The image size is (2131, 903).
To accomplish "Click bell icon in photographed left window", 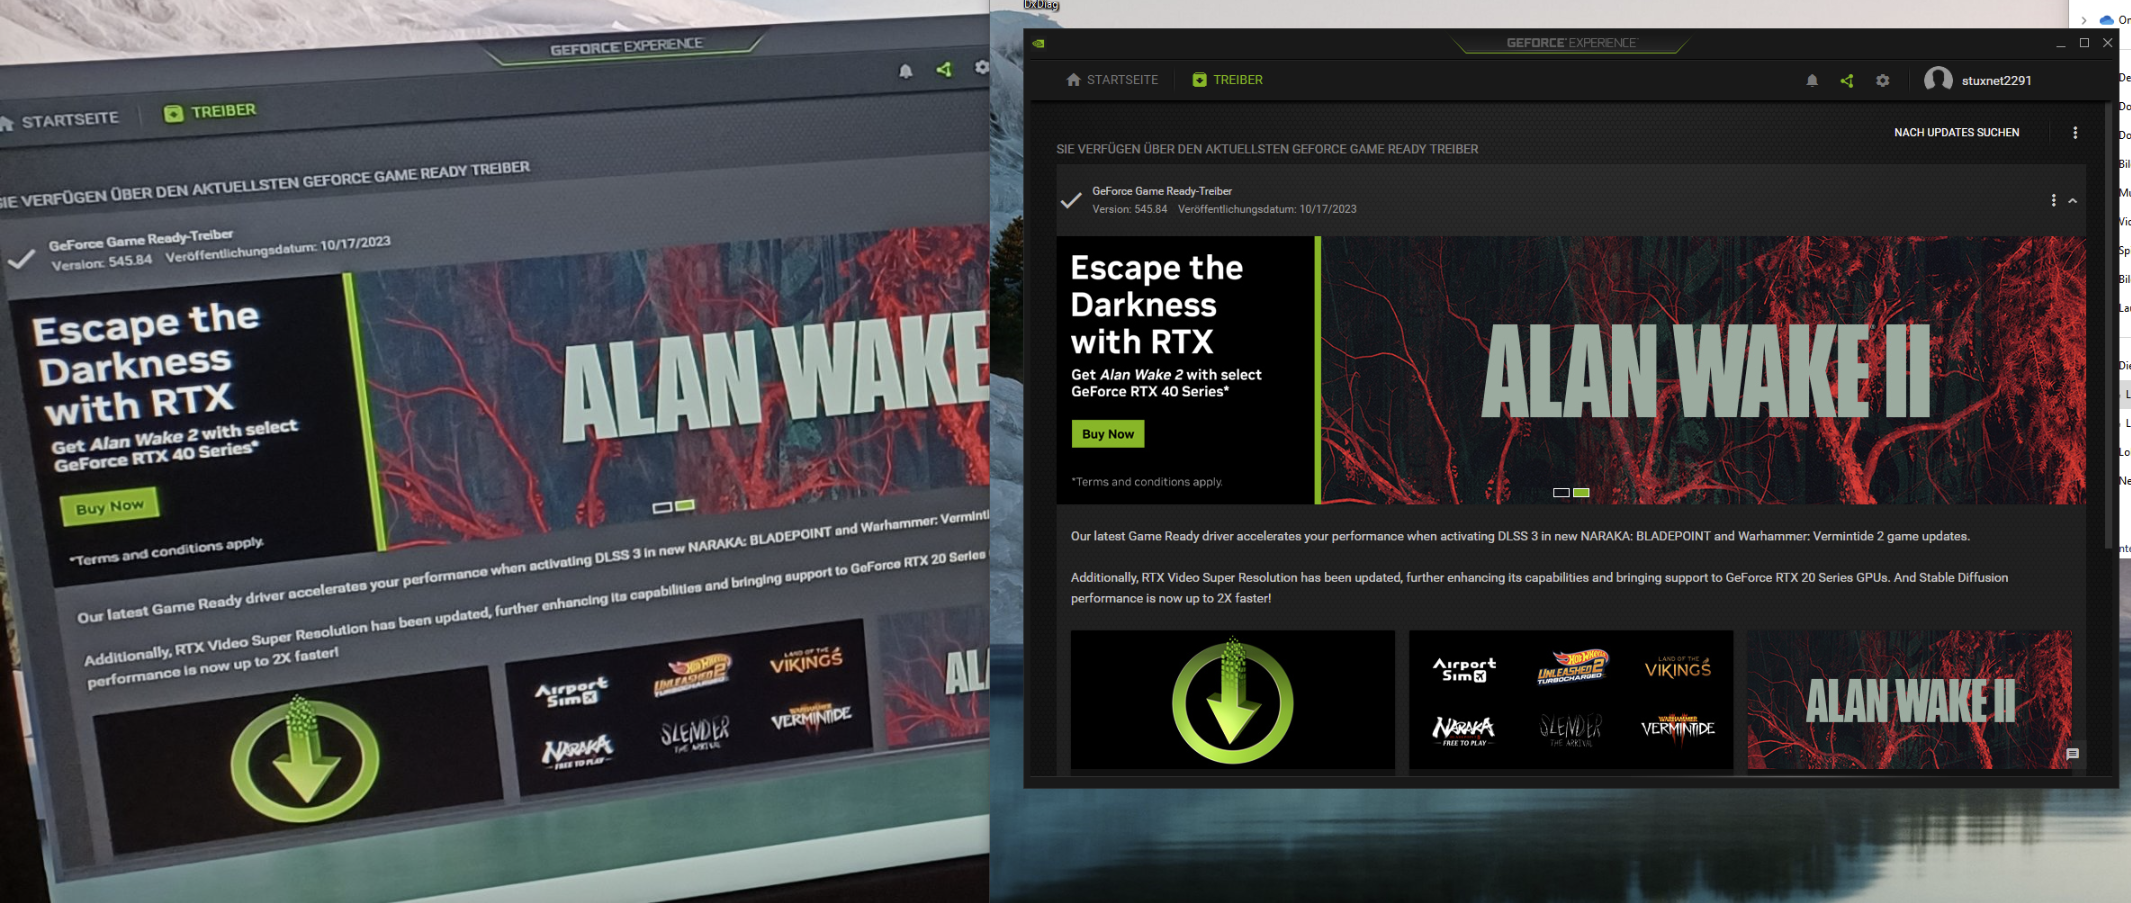I will click(905, 71).
